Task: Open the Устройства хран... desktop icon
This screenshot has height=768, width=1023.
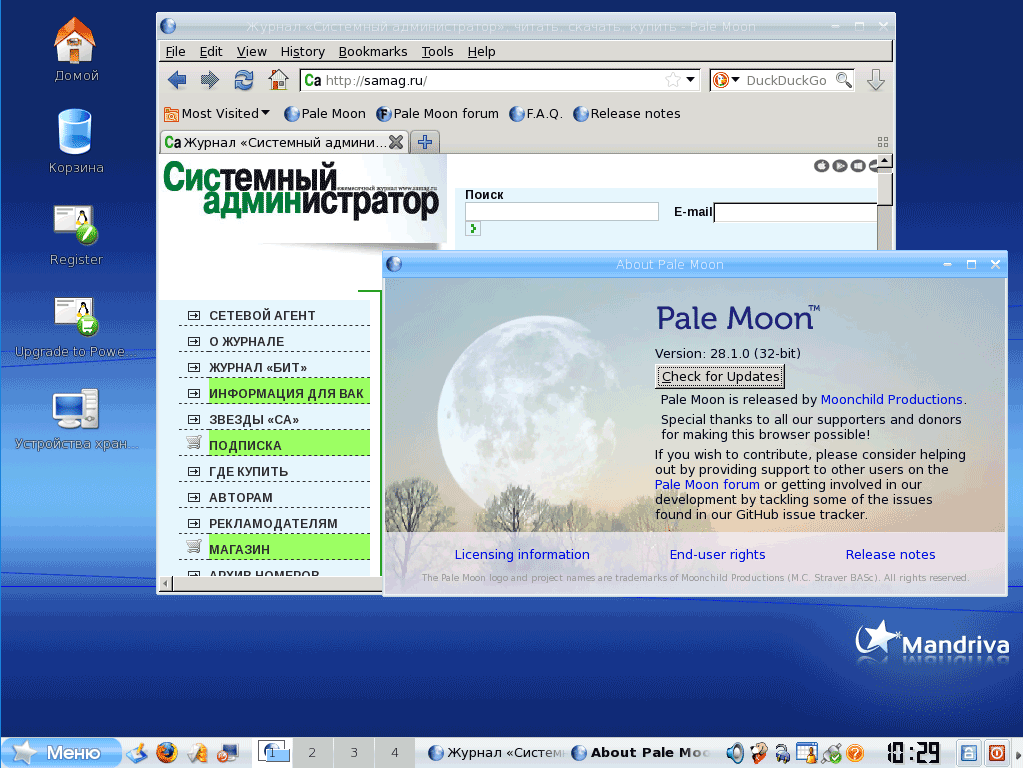Action: tap(76, 419)
